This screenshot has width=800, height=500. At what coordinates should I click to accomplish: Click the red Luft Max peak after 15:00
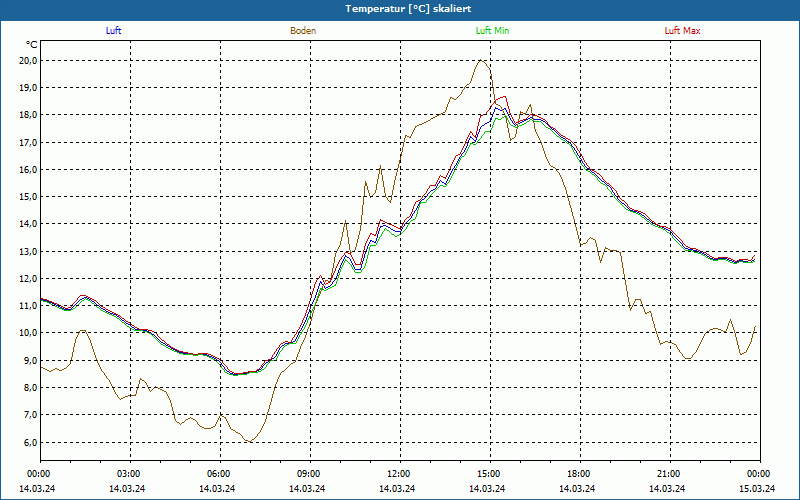click(x=504, y=96)
